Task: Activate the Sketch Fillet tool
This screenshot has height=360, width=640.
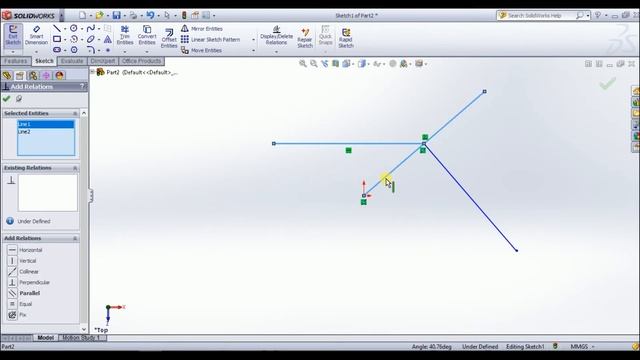Action: pos(91,50)
